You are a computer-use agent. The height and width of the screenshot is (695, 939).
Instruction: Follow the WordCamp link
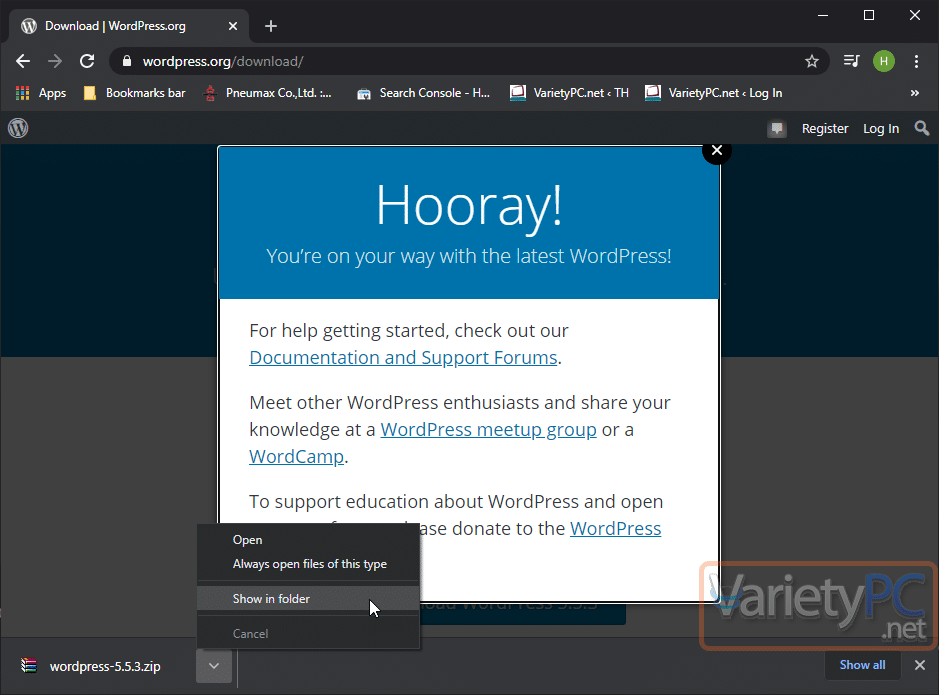click(x=296, y=456)
